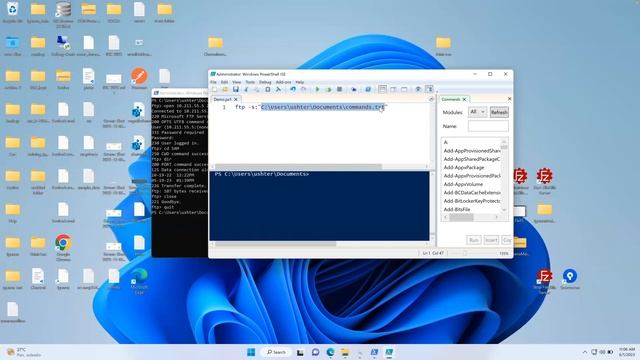The image size is (640, 360).
Task: Click the Cut scissors icon in ISE toolbar
Action: click(x=246, y=89)
